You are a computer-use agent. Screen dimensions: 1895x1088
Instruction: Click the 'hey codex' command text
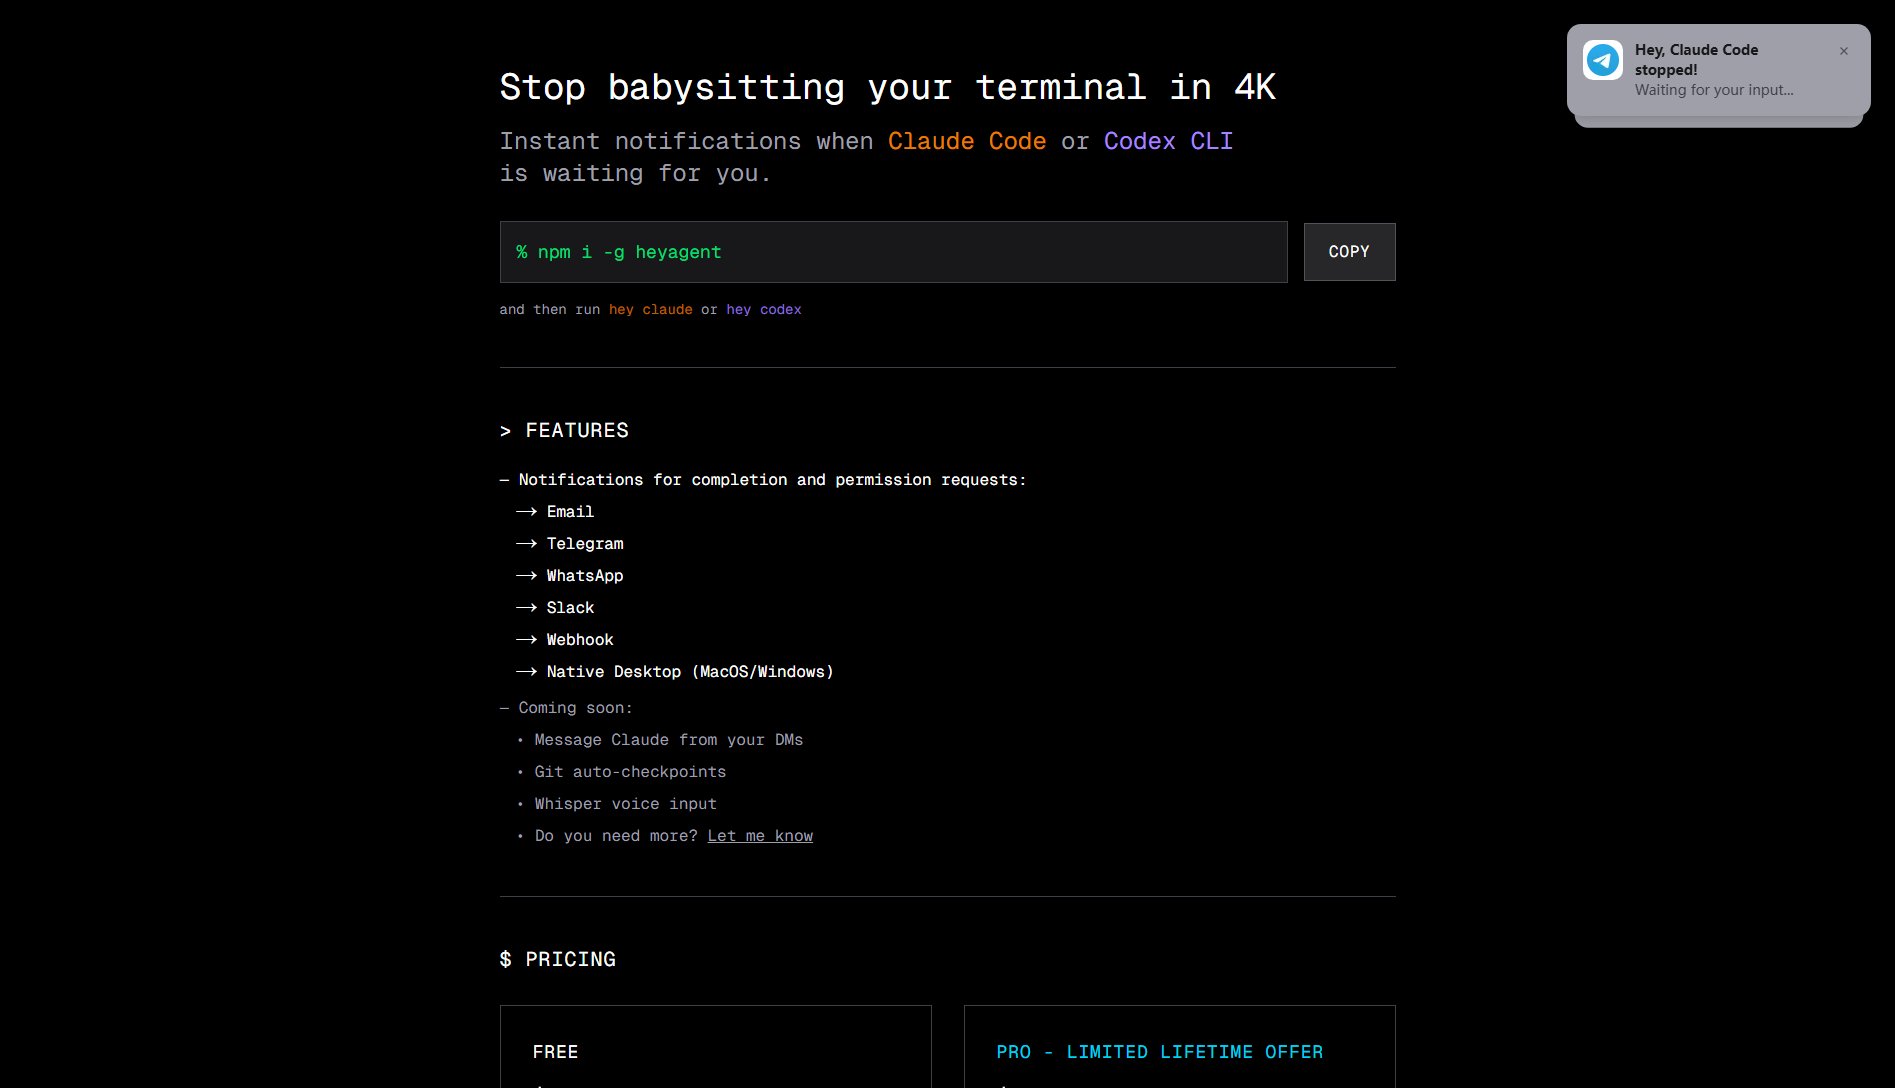[x=764, y=310]
